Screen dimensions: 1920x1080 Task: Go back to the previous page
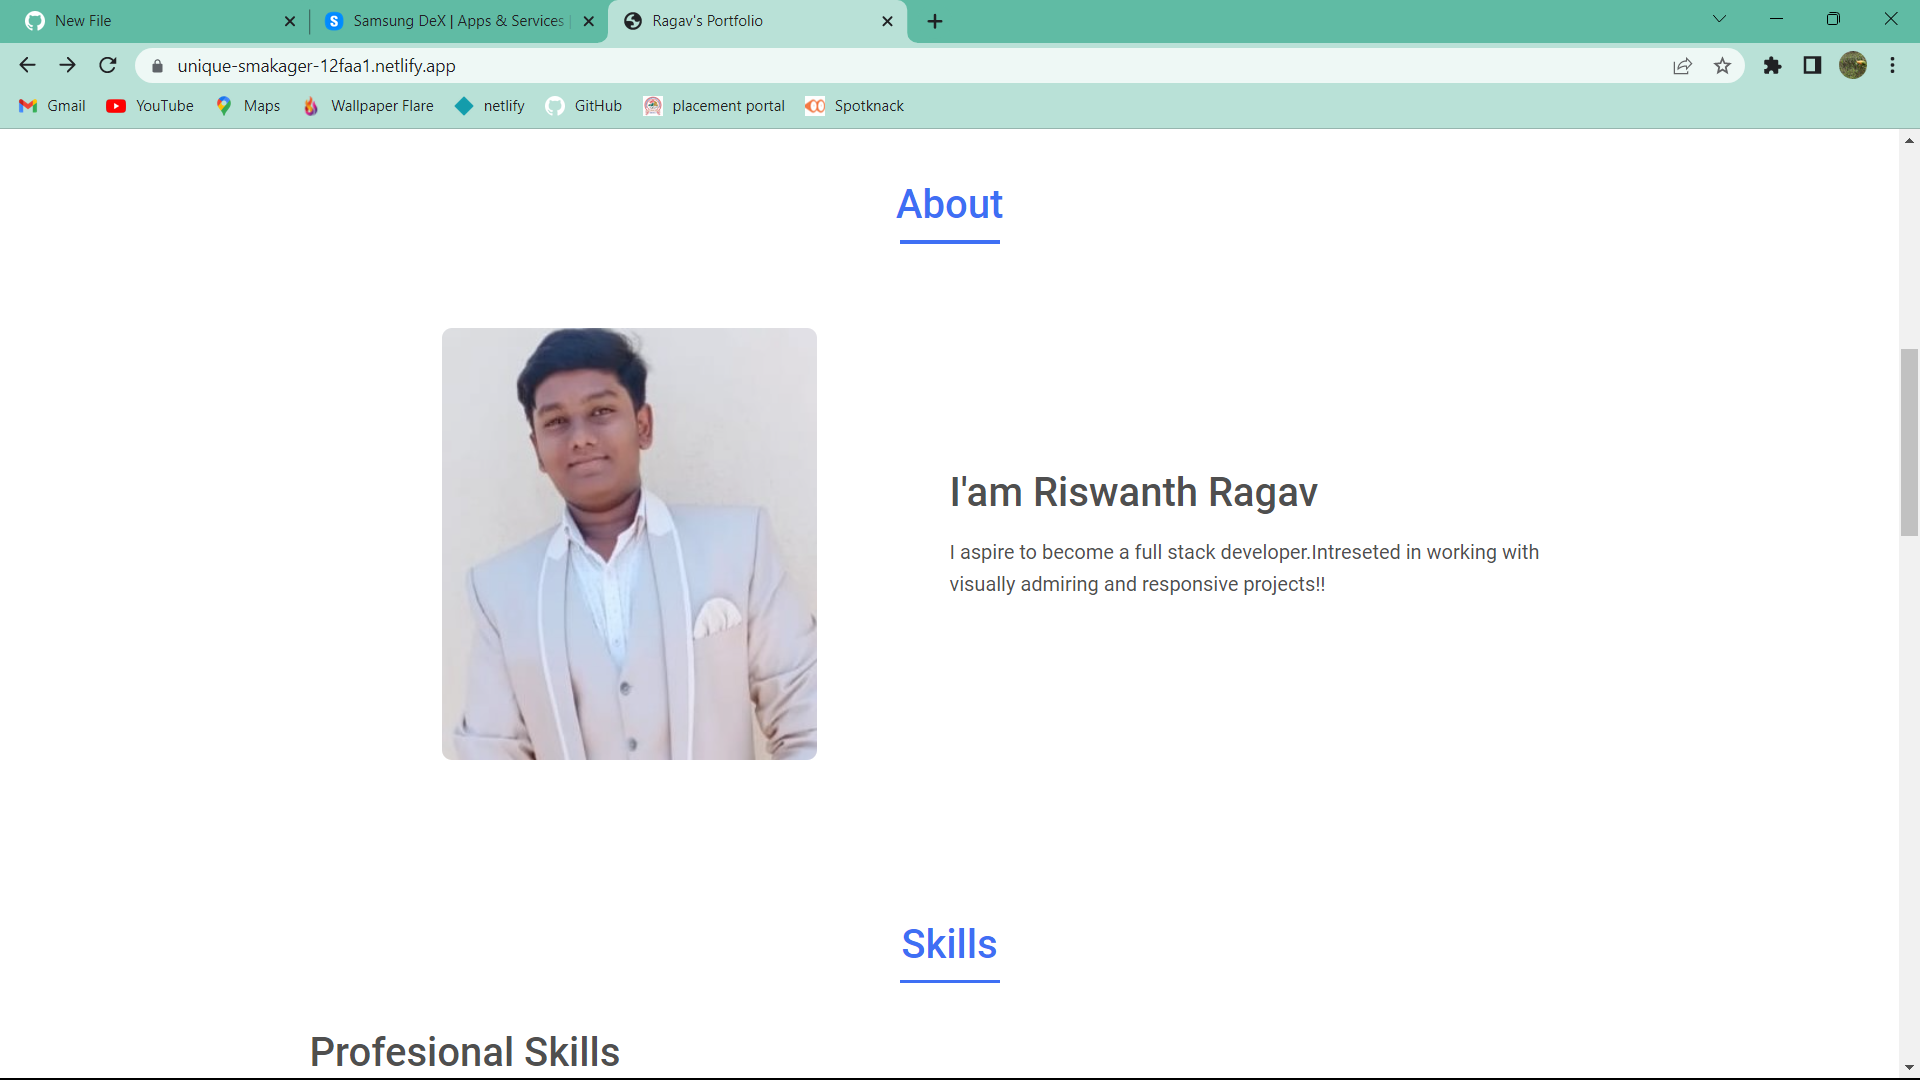point(27,66)
